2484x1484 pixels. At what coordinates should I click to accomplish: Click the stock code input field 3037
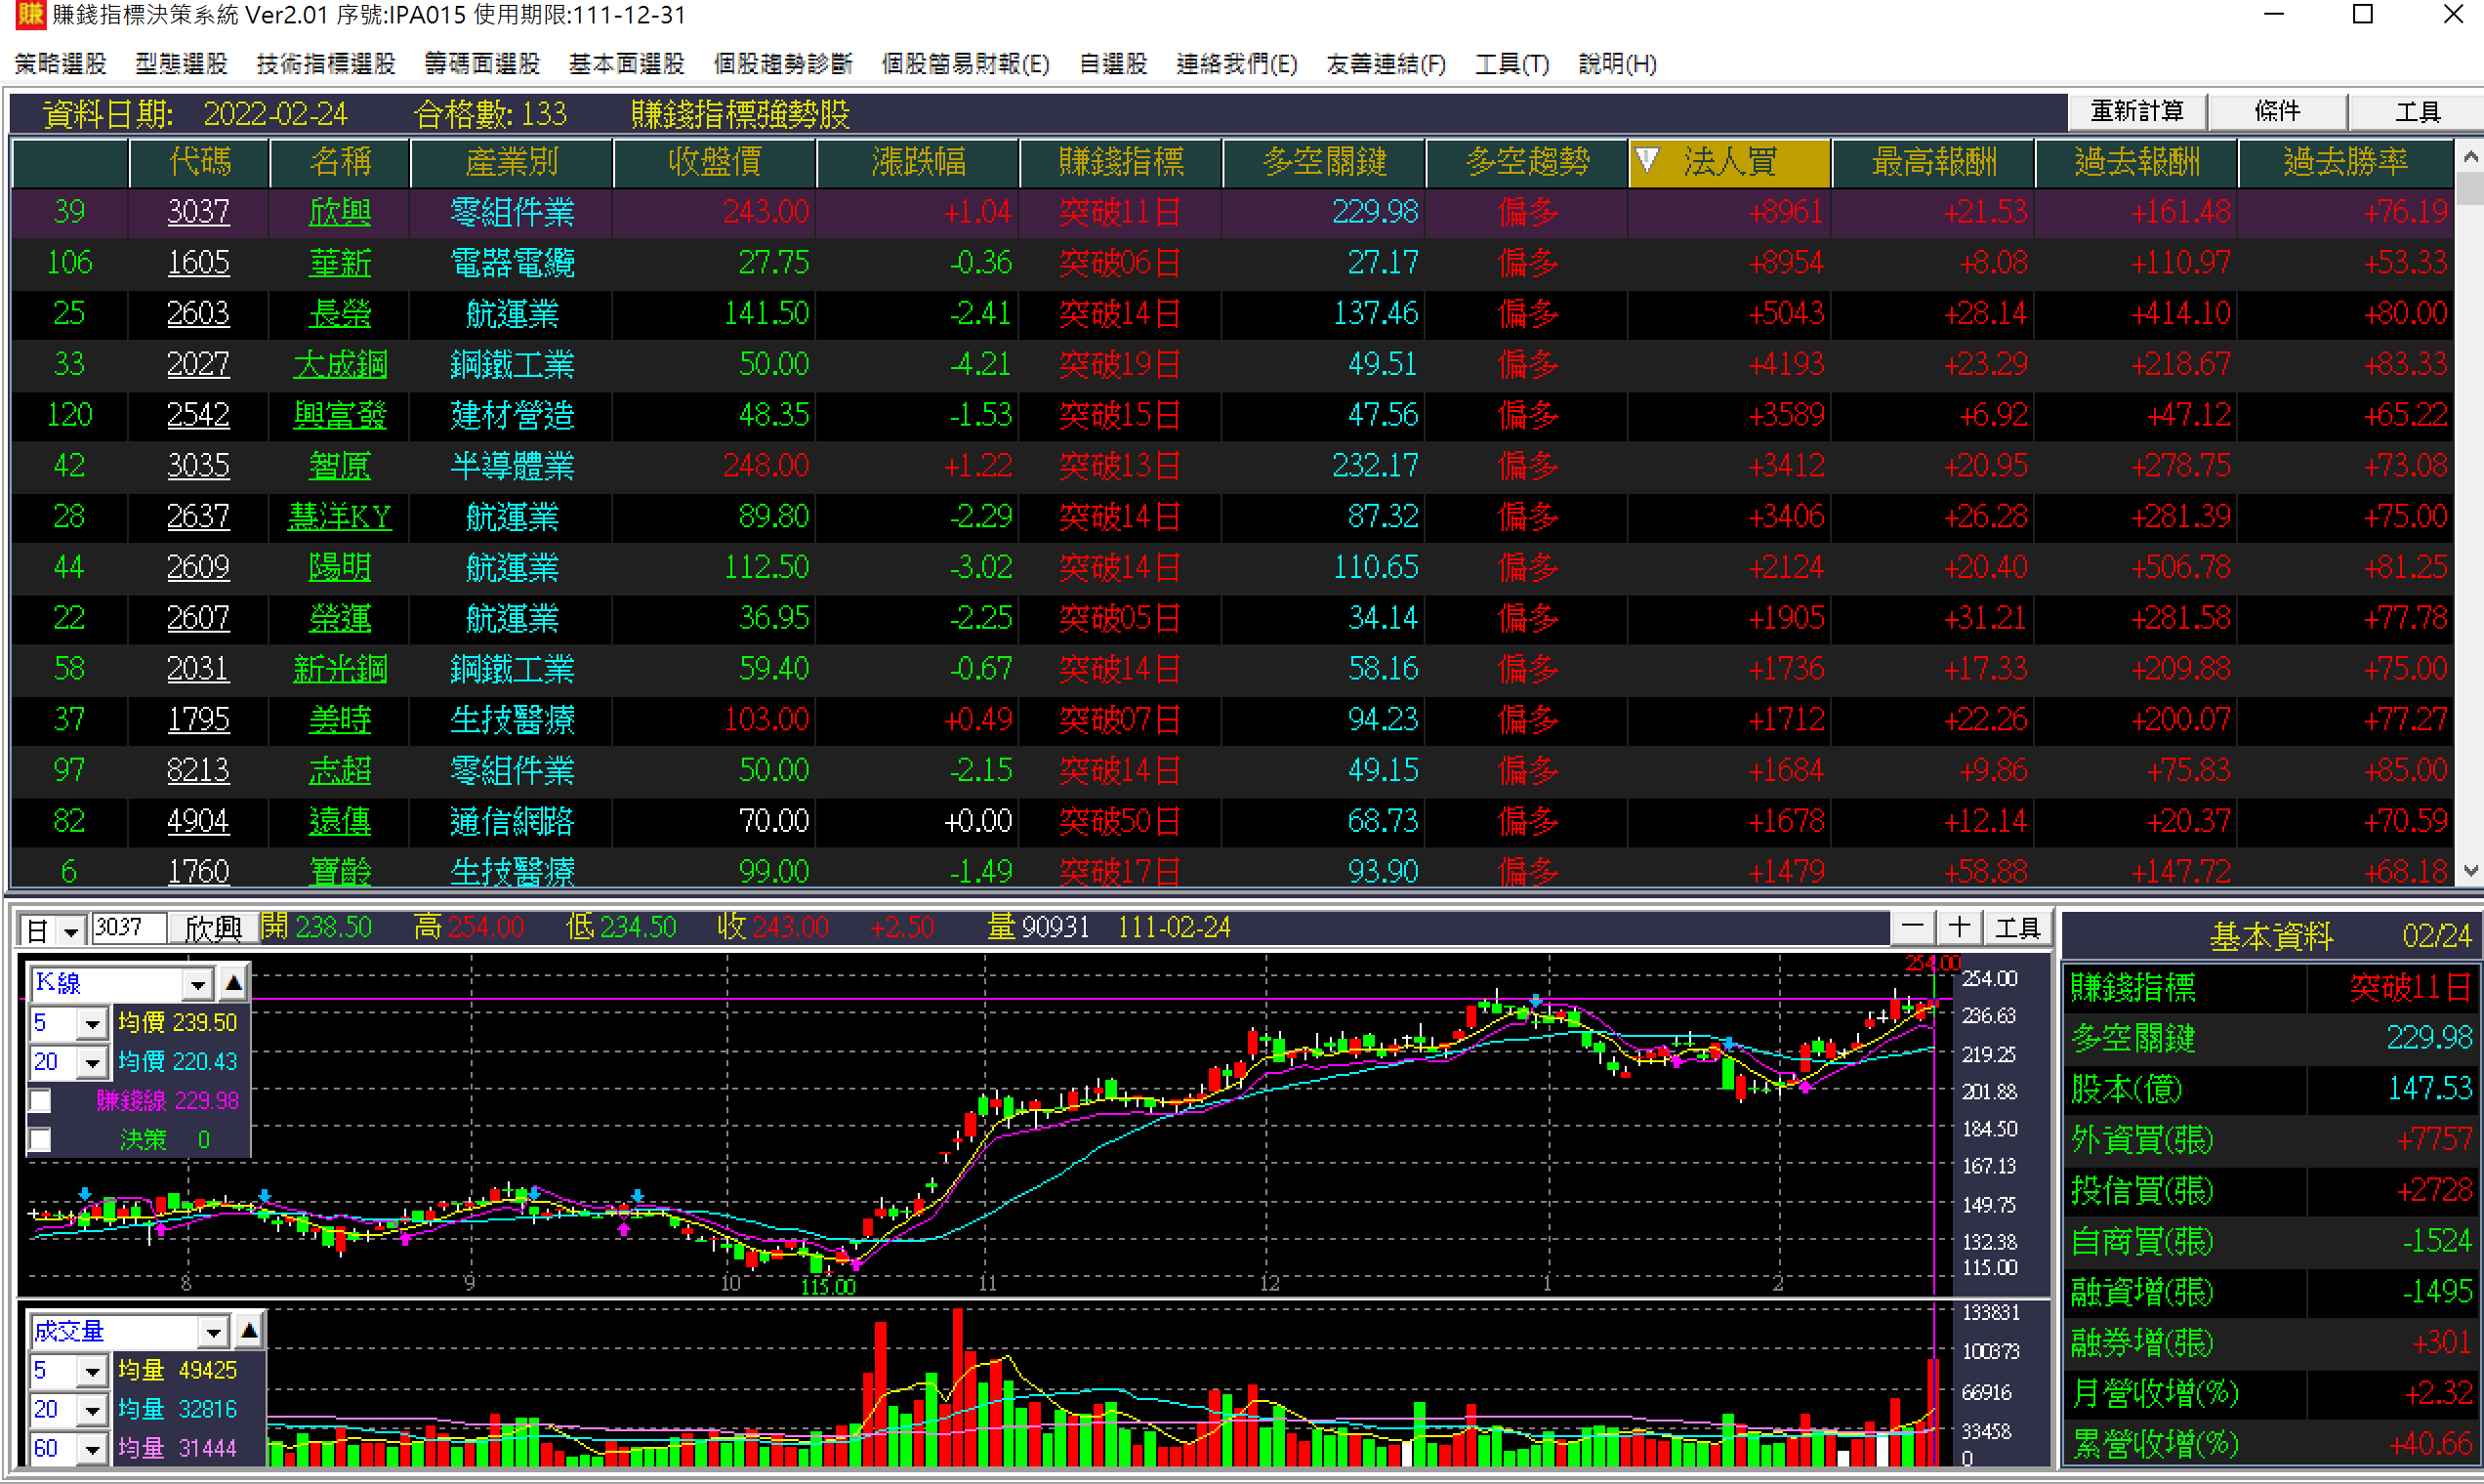pyautogui.click(x=127, y=928)
